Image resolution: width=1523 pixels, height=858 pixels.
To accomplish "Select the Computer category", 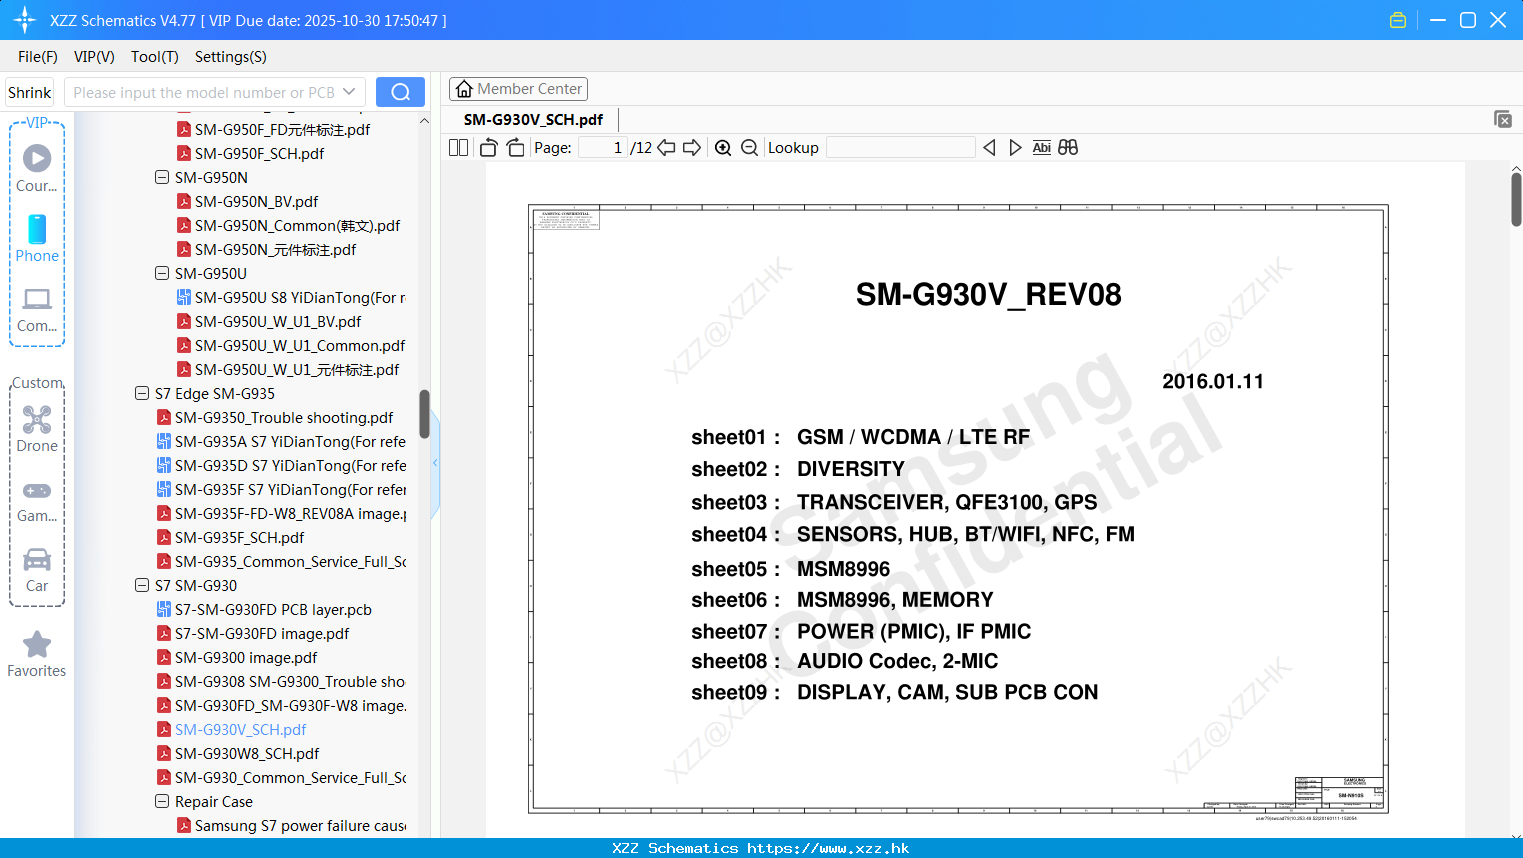I will tap(37, 309).
